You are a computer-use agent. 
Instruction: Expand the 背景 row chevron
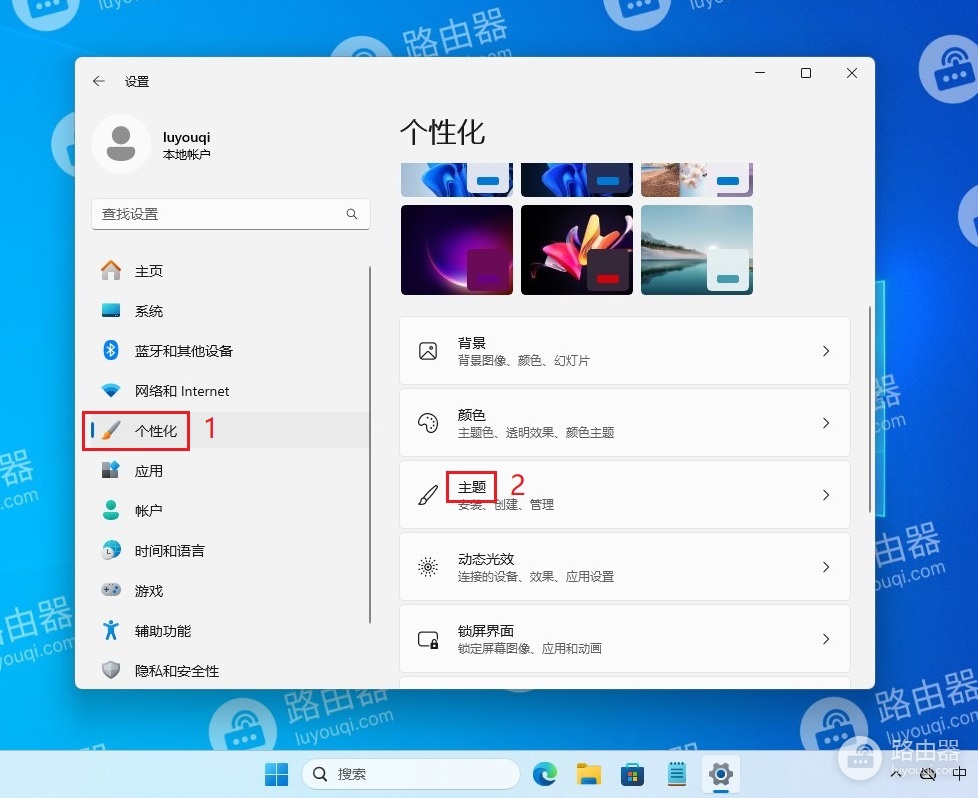pos(826,351)
